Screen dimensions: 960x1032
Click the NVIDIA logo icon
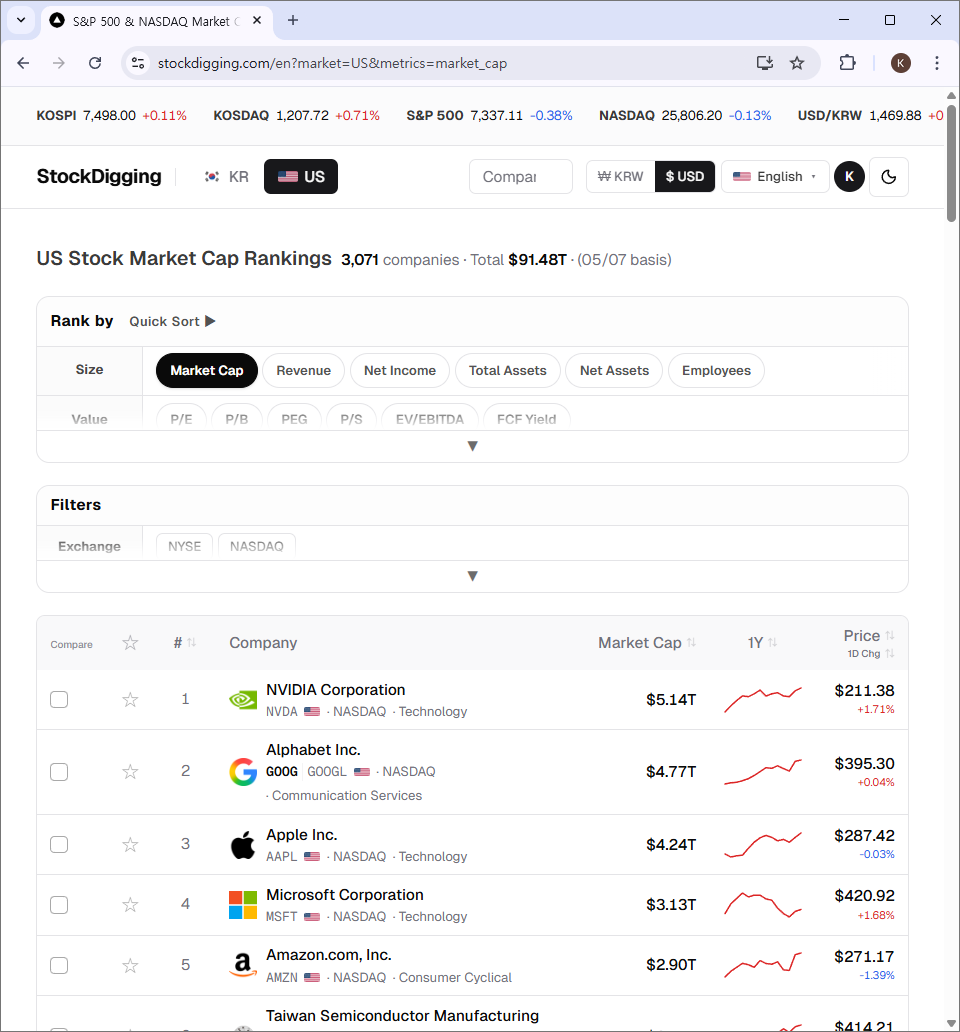[x=243, y=700]
